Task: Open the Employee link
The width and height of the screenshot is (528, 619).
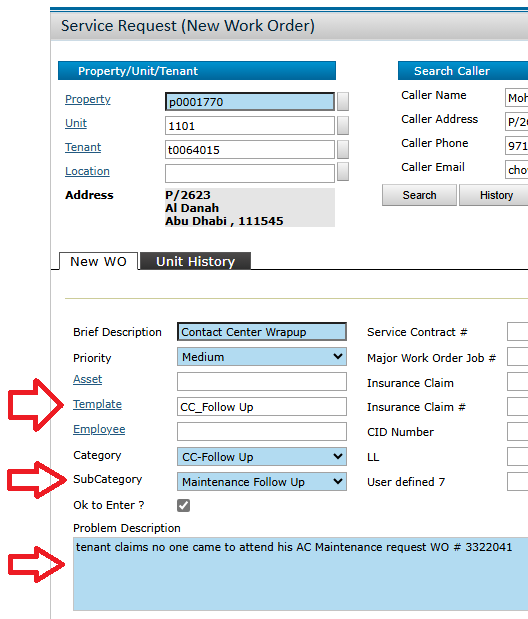Action: (99, 429)
